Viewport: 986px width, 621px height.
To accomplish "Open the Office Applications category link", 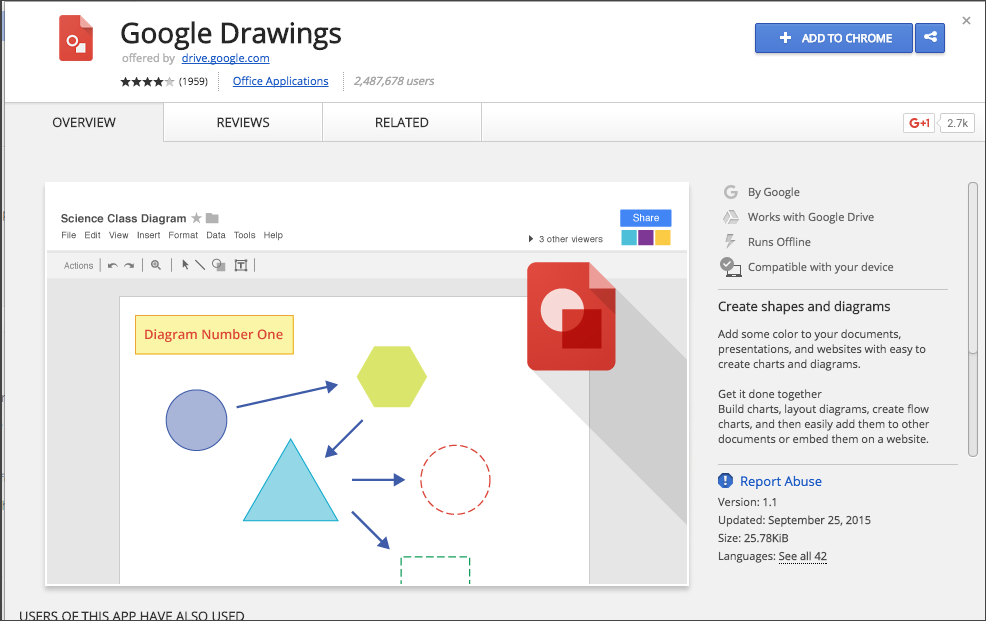I will pyautogui.click(x=280, y=81).
